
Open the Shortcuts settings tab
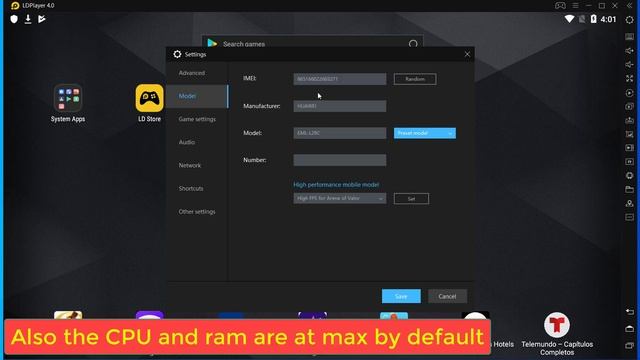coord(191,189)
